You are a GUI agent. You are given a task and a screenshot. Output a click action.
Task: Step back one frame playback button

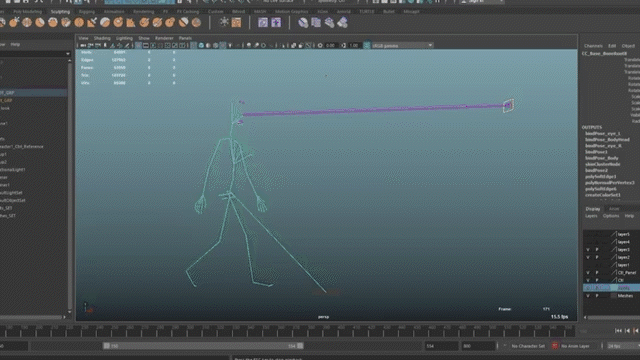(627, 331)
